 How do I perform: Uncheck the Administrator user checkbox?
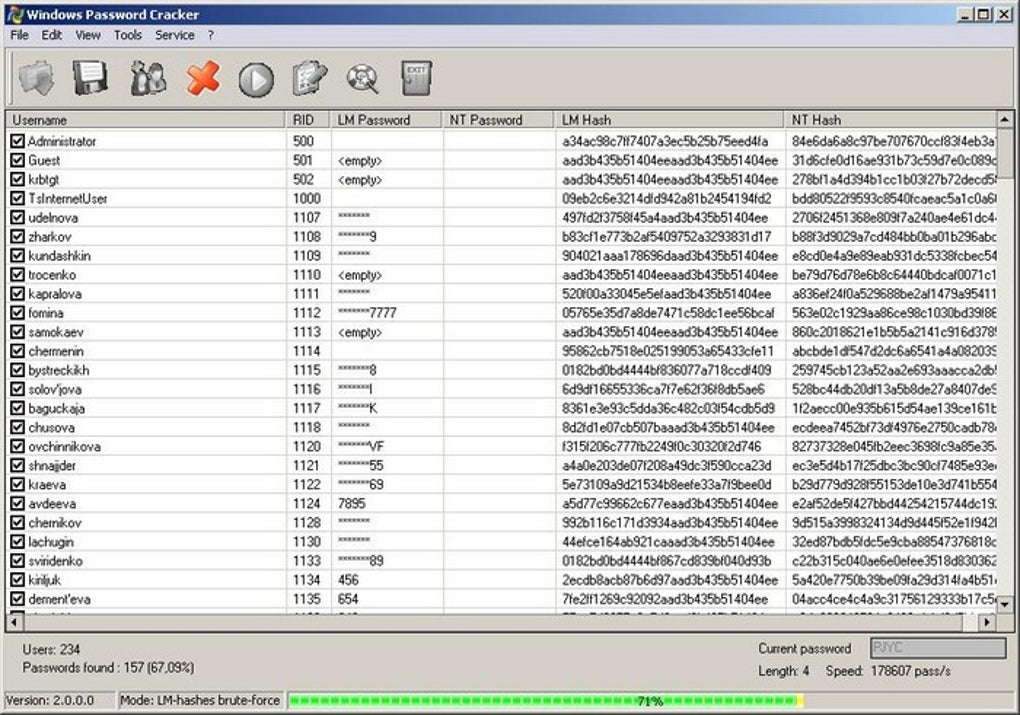coord(18,141)
